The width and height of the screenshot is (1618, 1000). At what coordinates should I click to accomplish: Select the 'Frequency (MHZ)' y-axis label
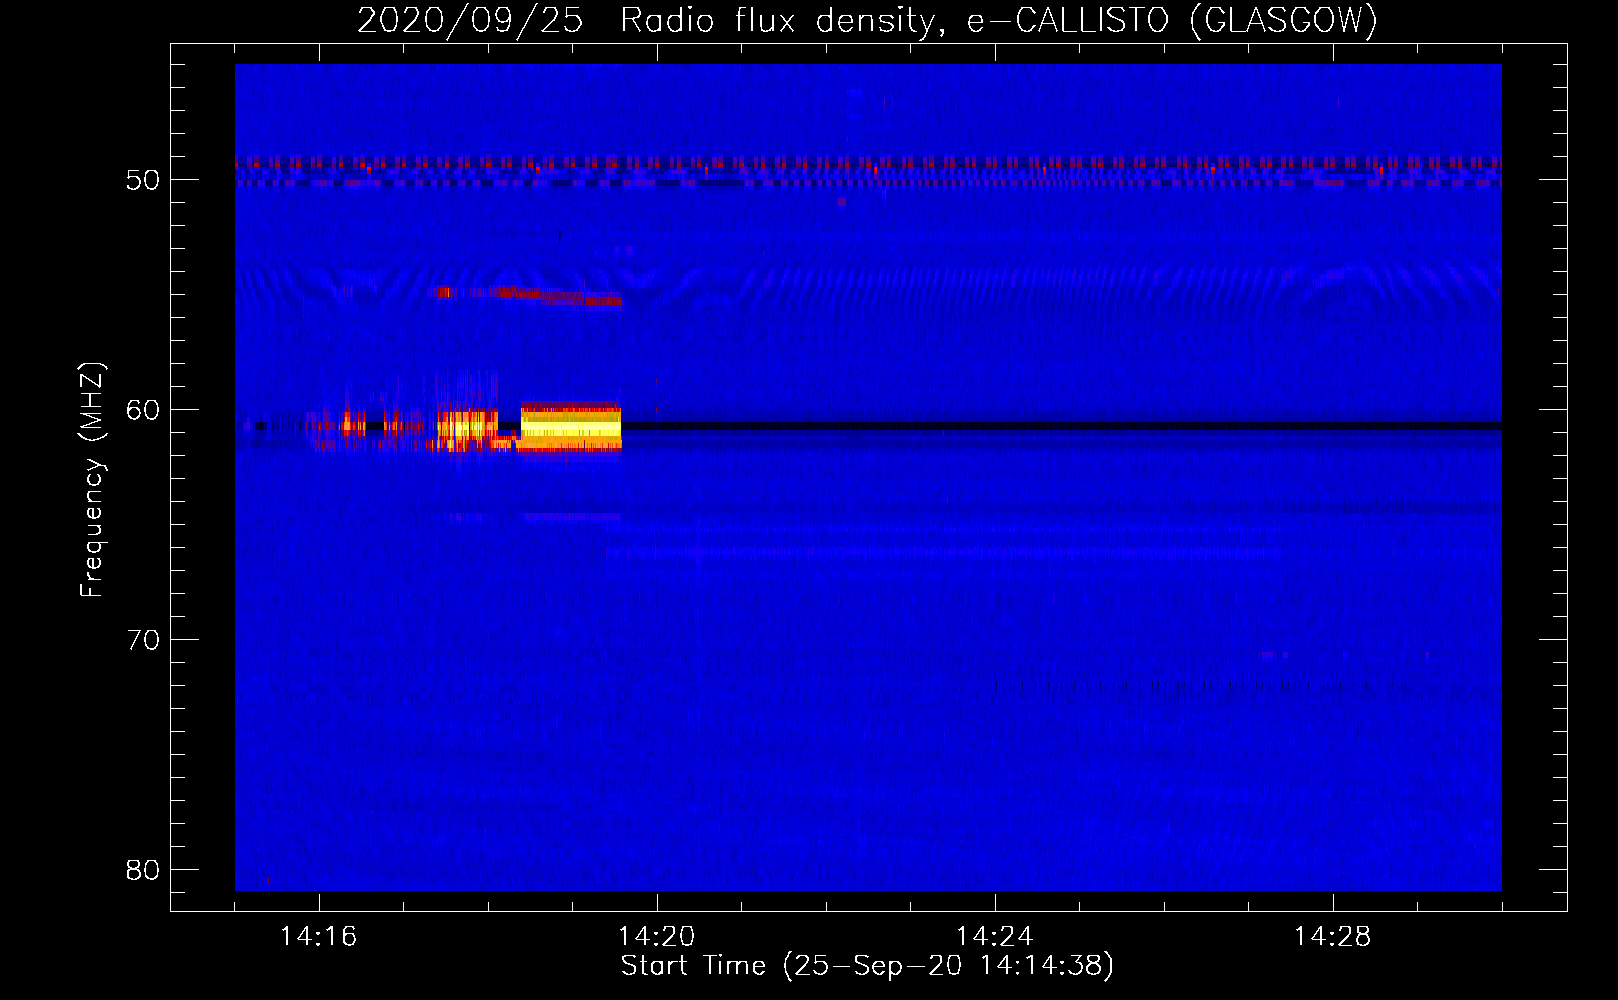coord(92,480)
